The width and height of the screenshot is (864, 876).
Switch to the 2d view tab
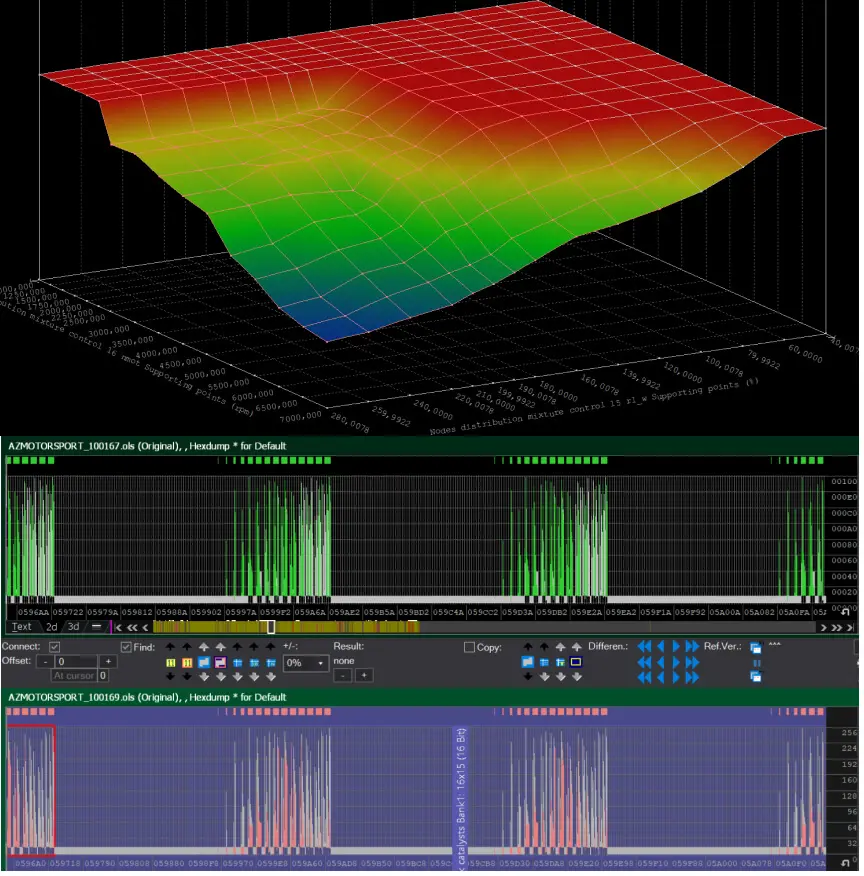click(52, 627)
